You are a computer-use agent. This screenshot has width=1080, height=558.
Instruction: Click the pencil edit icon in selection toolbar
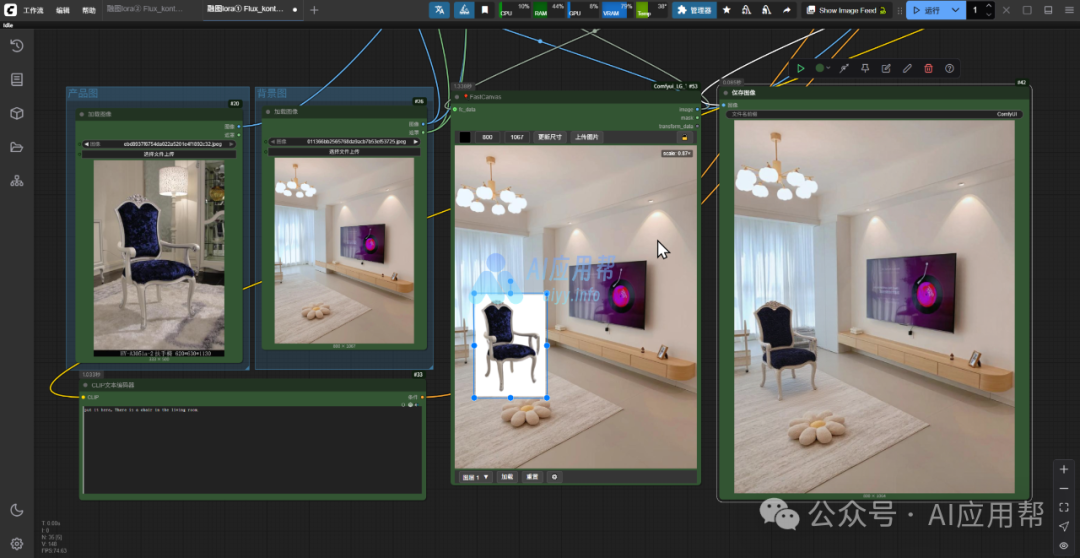coord(907,68)
